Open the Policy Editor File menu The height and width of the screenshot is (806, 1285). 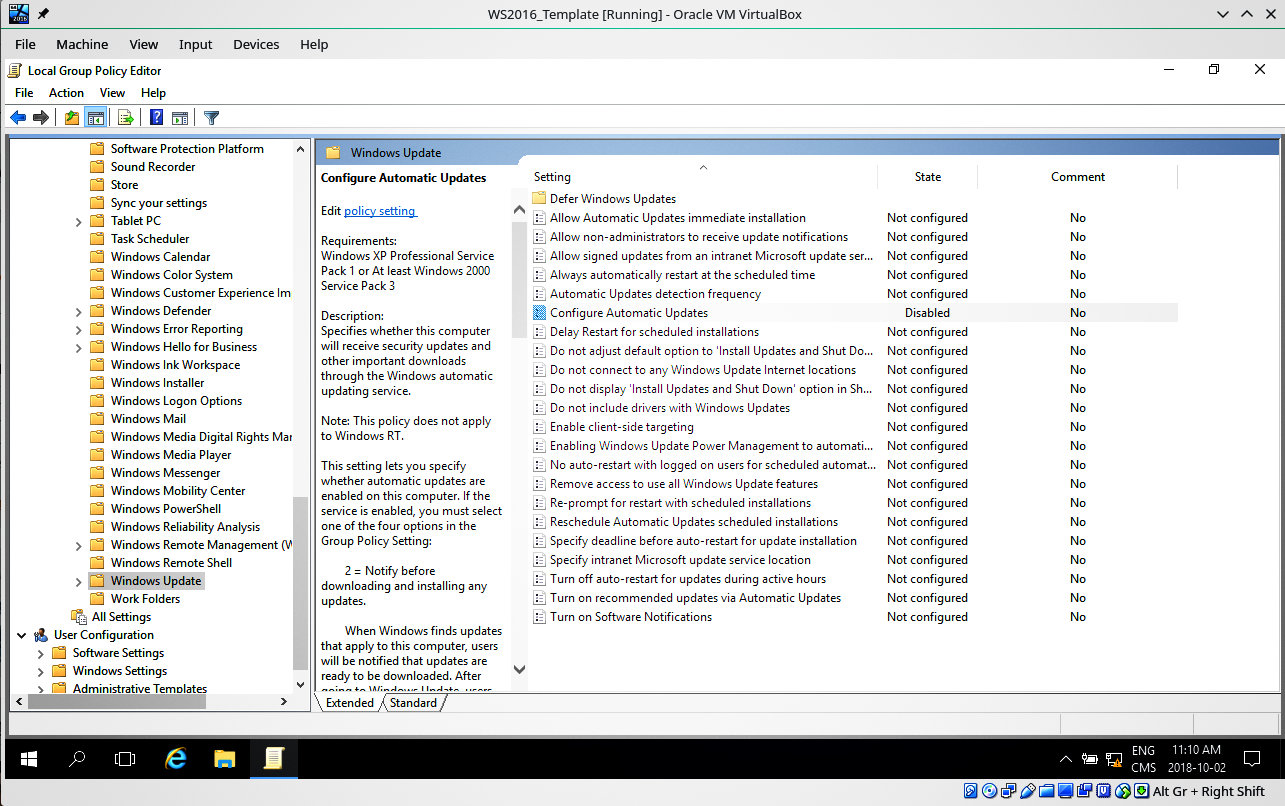[24, 93]
